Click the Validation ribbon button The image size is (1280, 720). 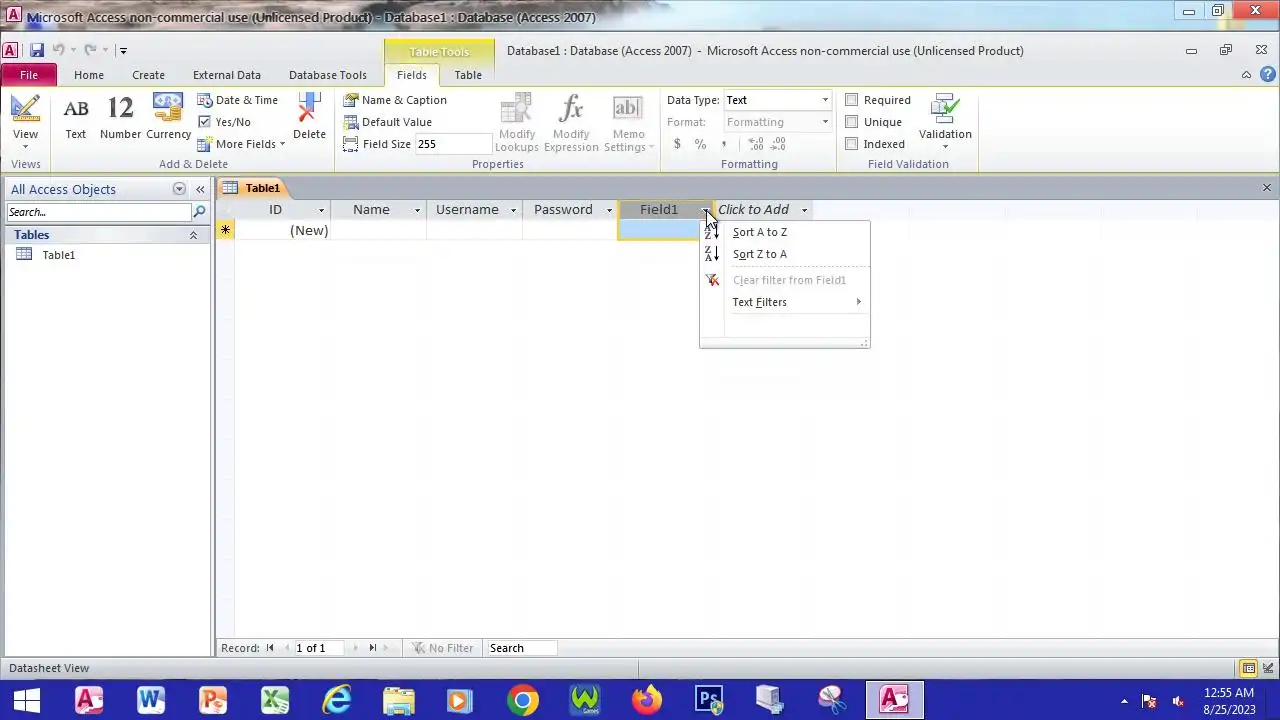945,122
